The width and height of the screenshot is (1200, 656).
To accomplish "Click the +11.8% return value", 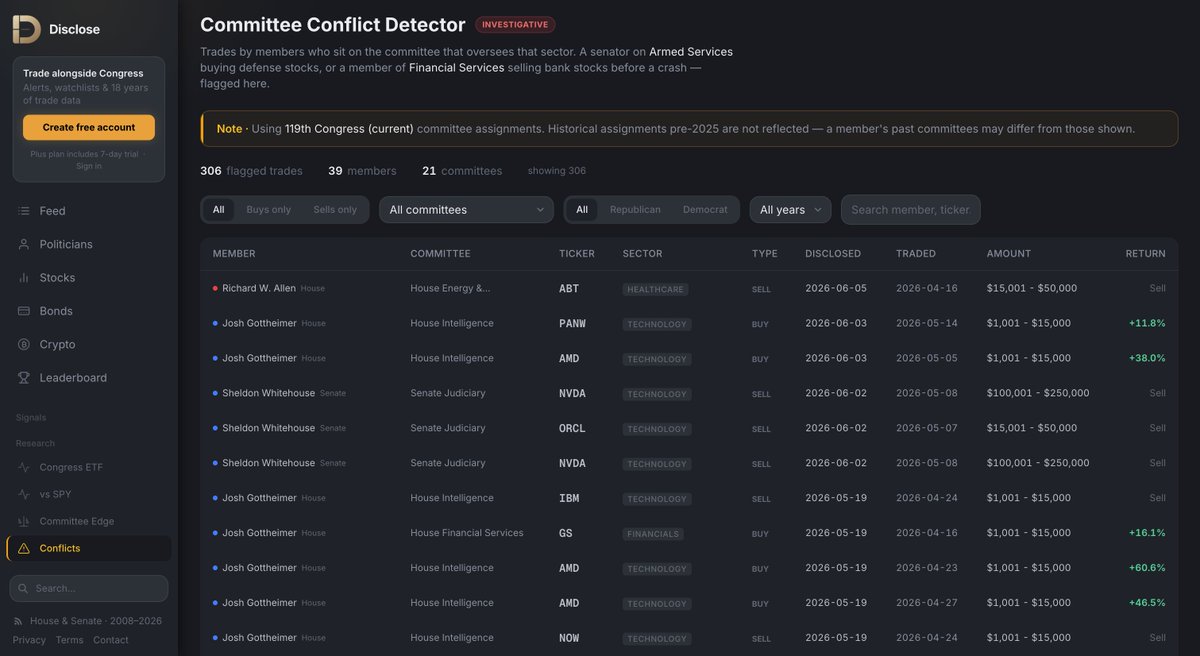I will 1147,323.
